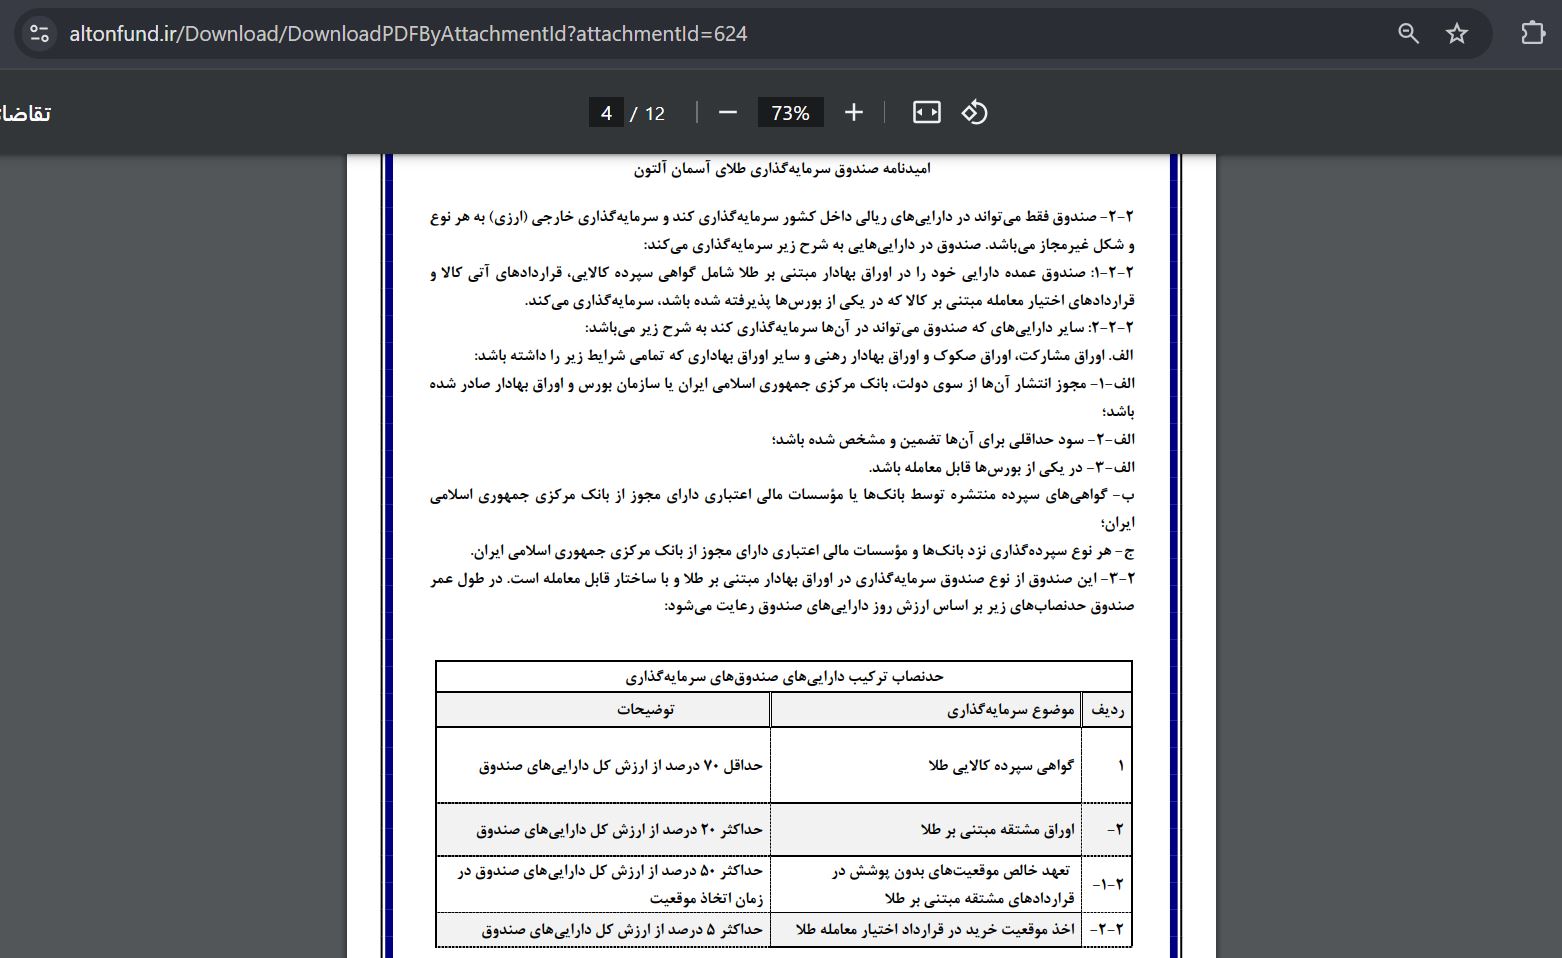The height and width of the screenshot is (958, 1562).
Task: Click the PDF title text at left of toolbar
Action: (26, 113)
